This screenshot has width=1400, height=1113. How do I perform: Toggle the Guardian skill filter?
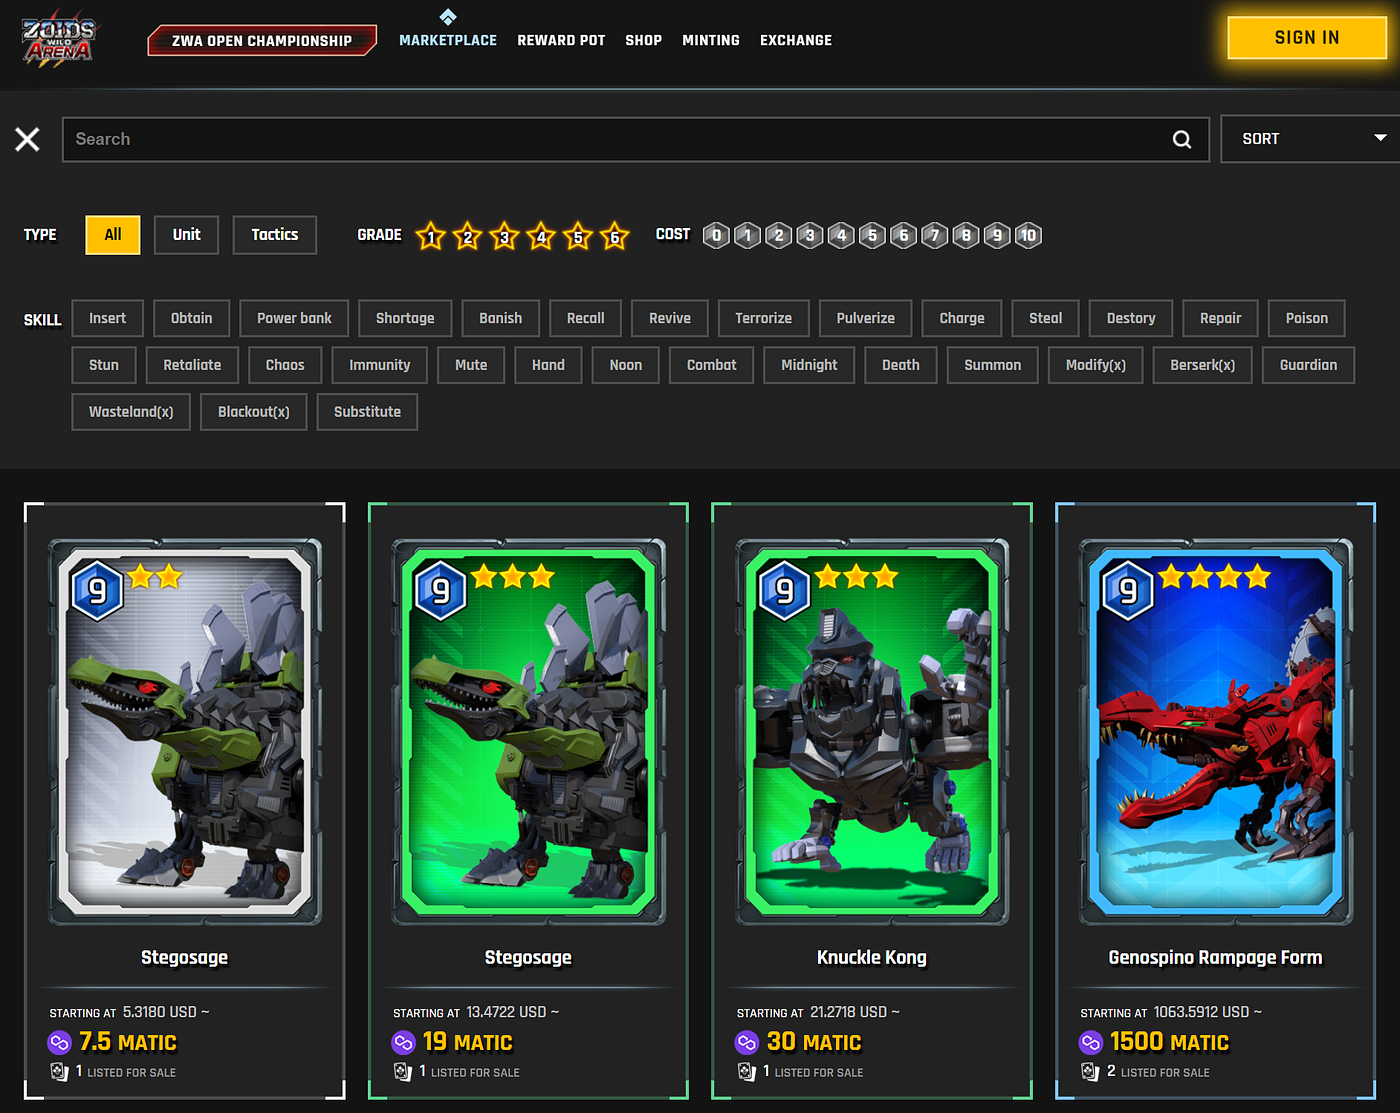point(1308,365)
